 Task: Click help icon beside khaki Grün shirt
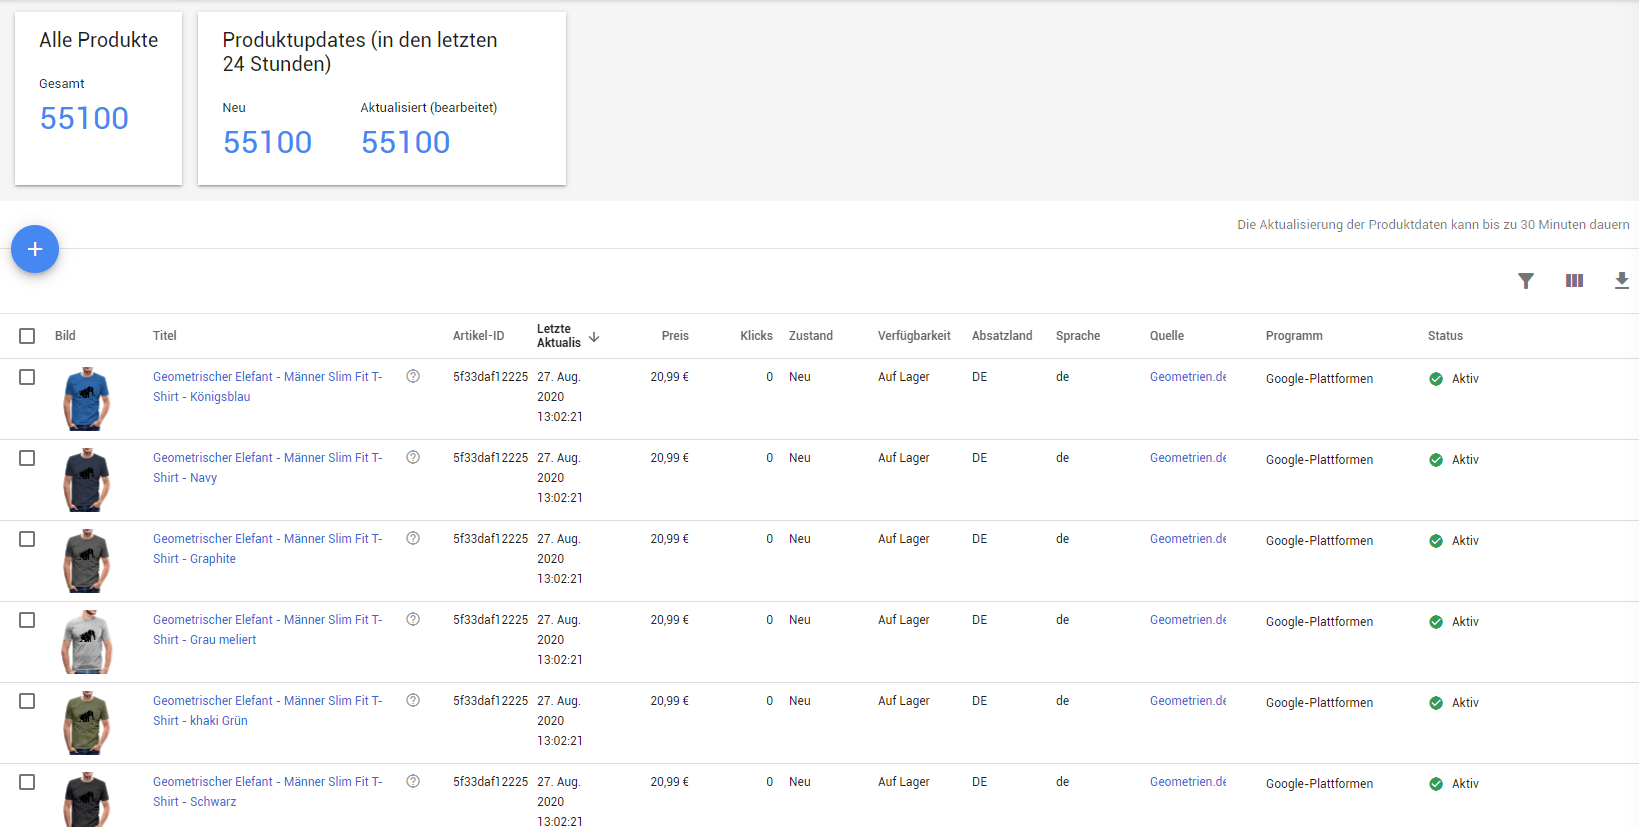413,701
